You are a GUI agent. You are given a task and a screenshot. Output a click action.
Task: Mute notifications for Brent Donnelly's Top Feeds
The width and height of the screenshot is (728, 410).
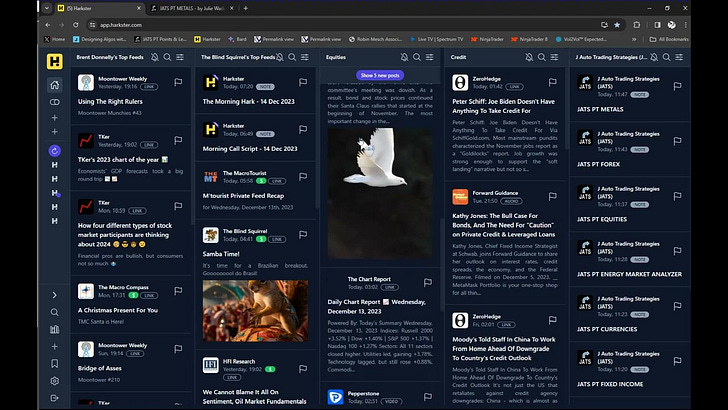click(155, 57)
